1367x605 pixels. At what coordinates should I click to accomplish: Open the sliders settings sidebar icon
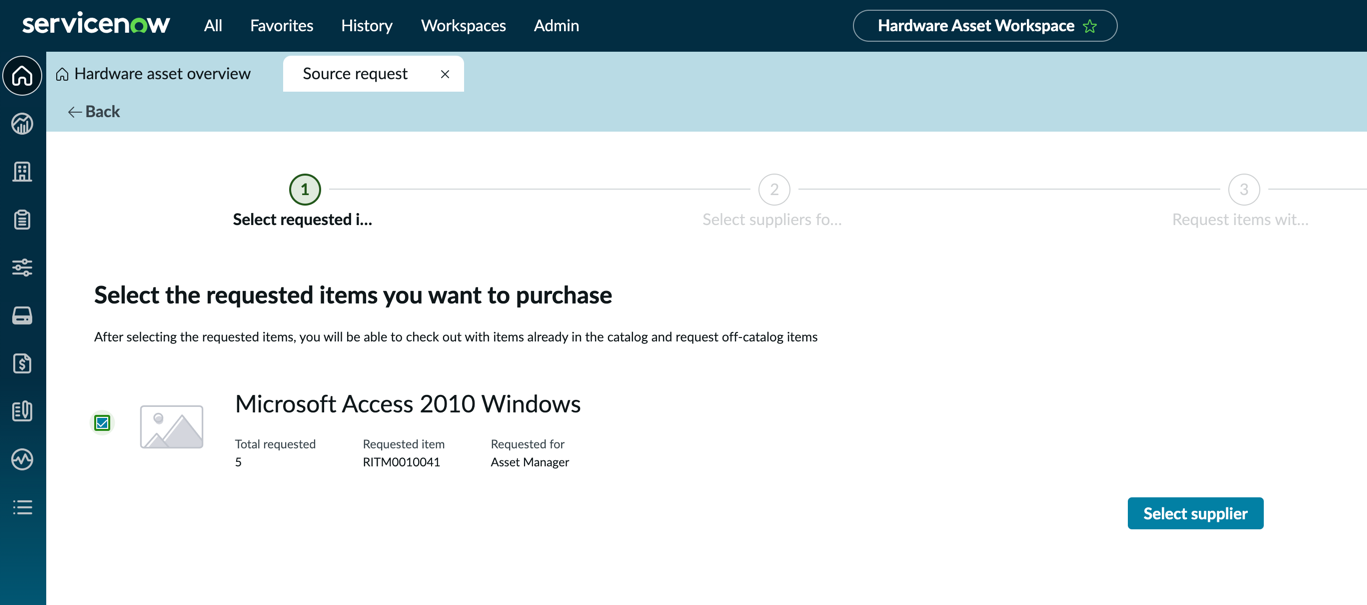tap(22, 268)
